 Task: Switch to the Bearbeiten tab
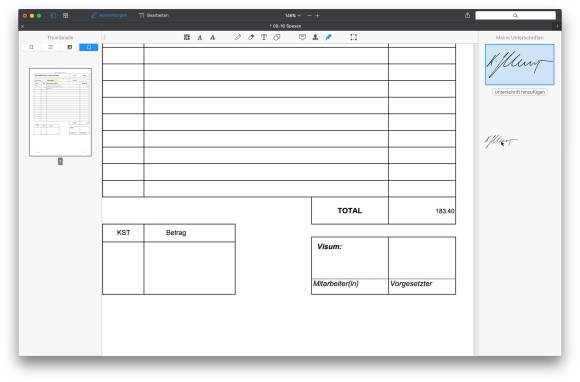[x=154, y=15]
